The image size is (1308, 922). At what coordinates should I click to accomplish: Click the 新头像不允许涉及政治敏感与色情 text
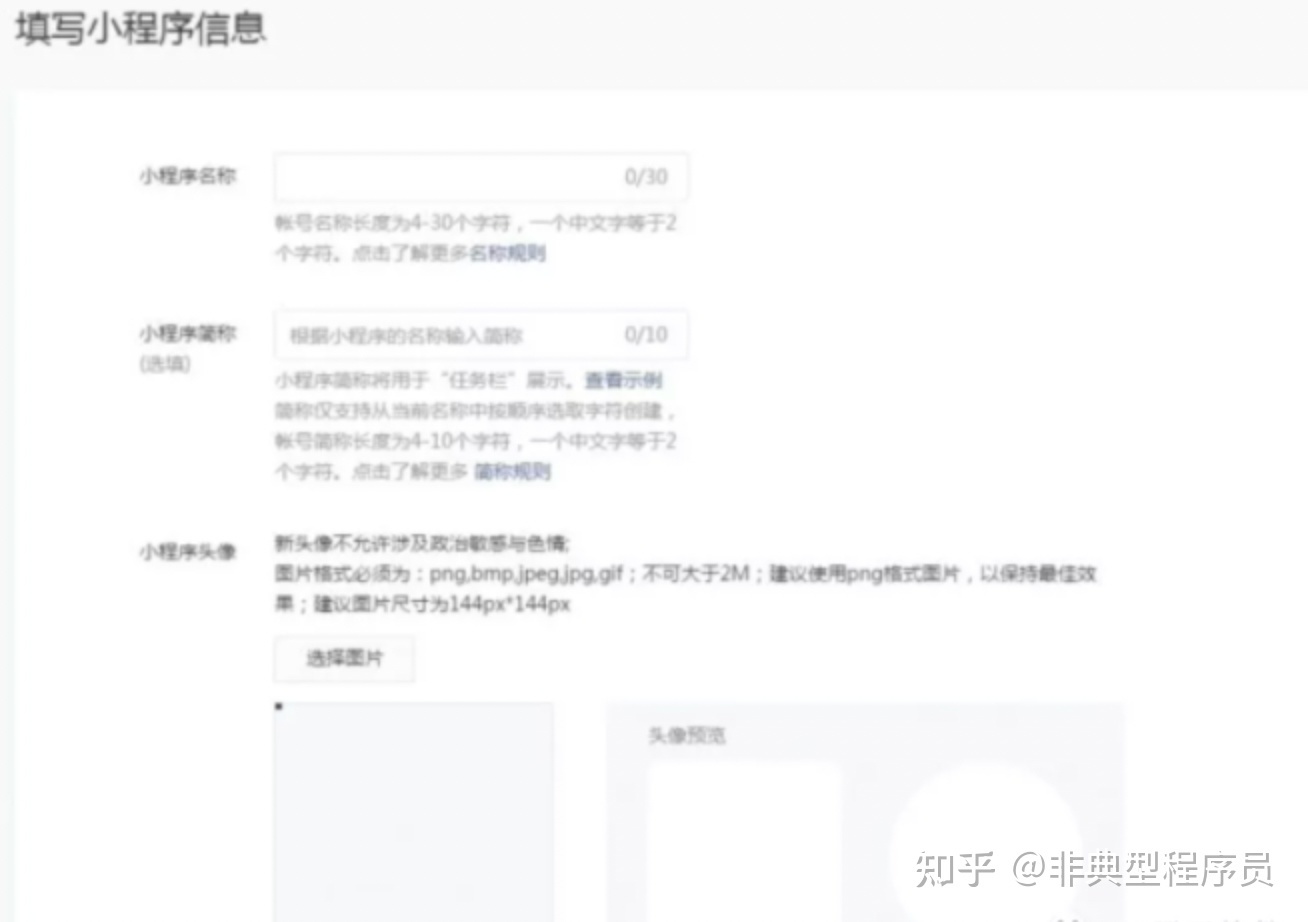coord(422,543)
